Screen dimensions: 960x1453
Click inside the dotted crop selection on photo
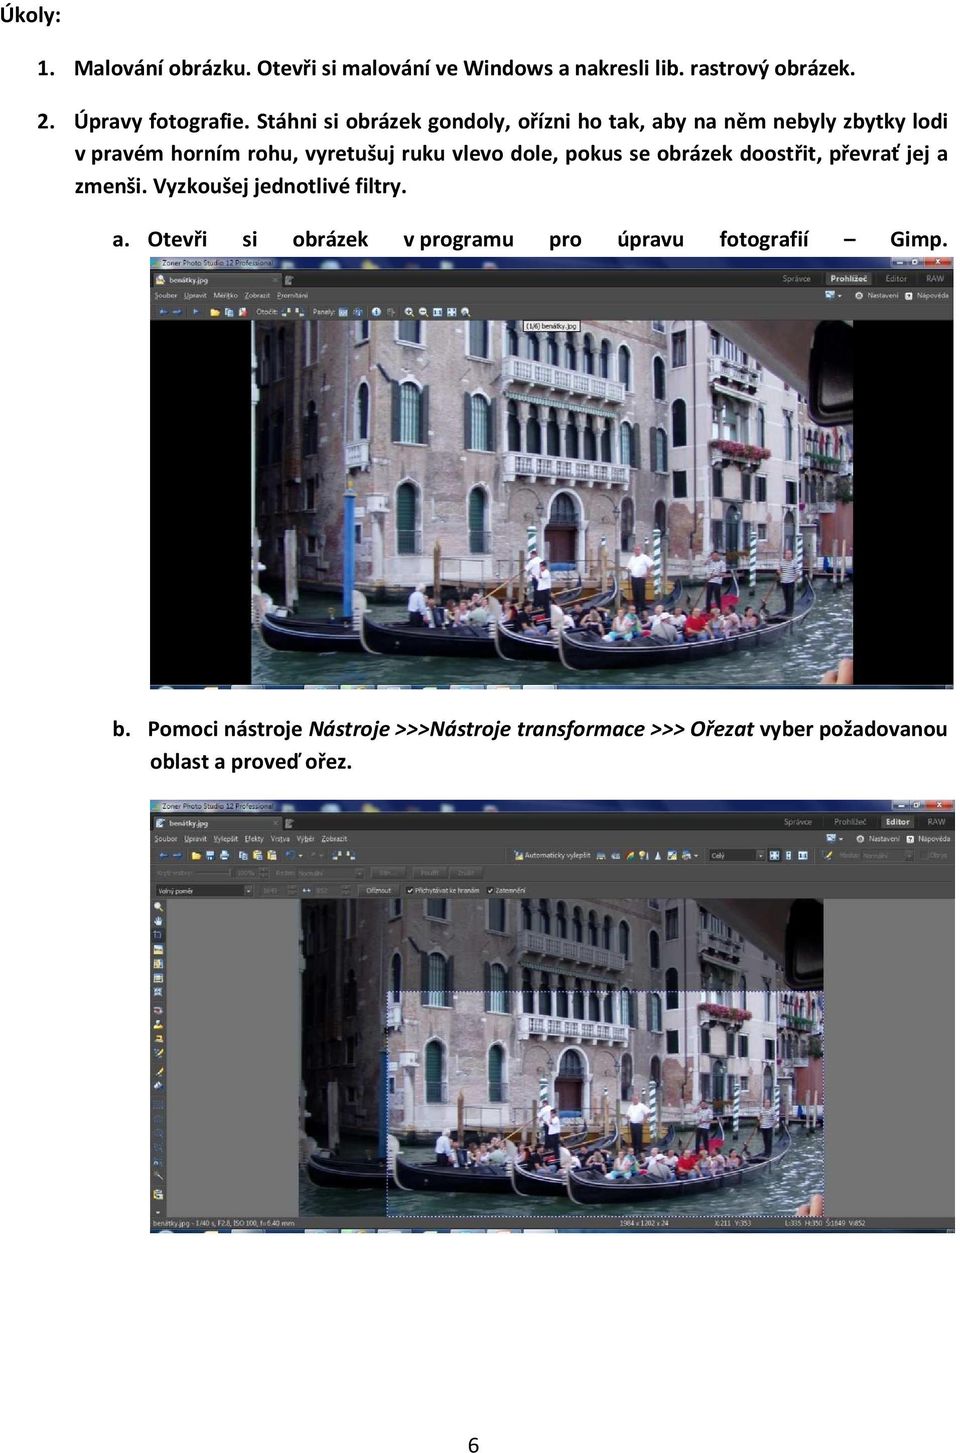pyautogui.click(x=605, y=1104)
